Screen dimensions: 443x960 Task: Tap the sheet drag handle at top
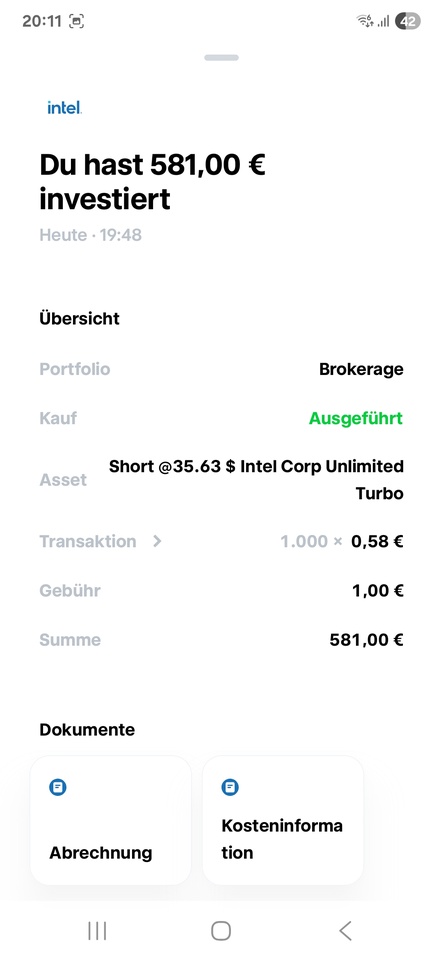(222, 58)
